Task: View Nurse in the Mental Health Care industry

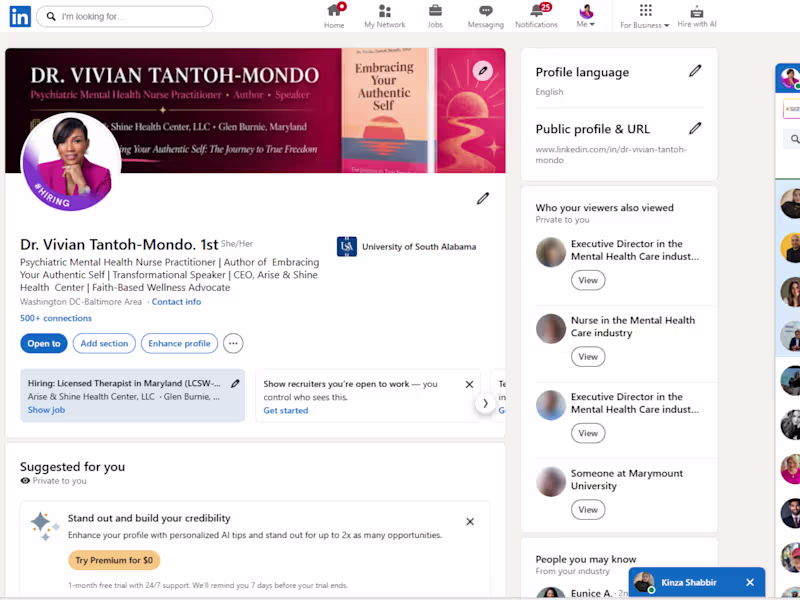Action: pos(588,357)
